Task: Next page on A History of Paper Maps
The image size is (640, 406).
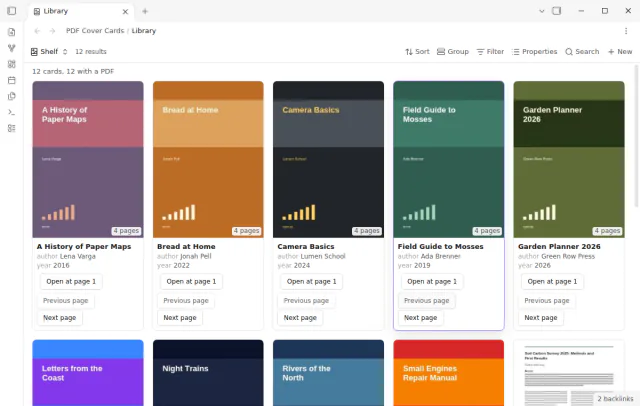Action: tap(60, 317)
